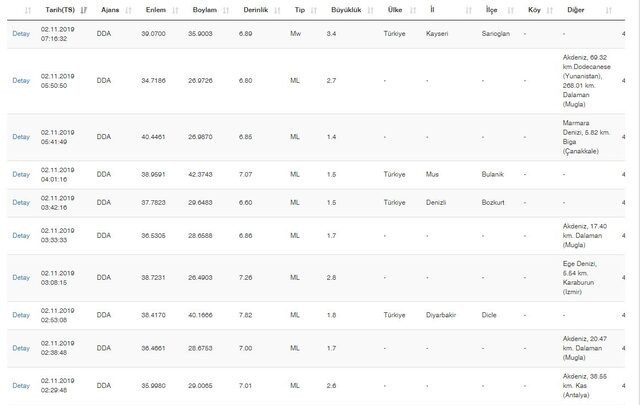
Task: Open Detay link for 05:50:50 event
Action: (20, 80)
